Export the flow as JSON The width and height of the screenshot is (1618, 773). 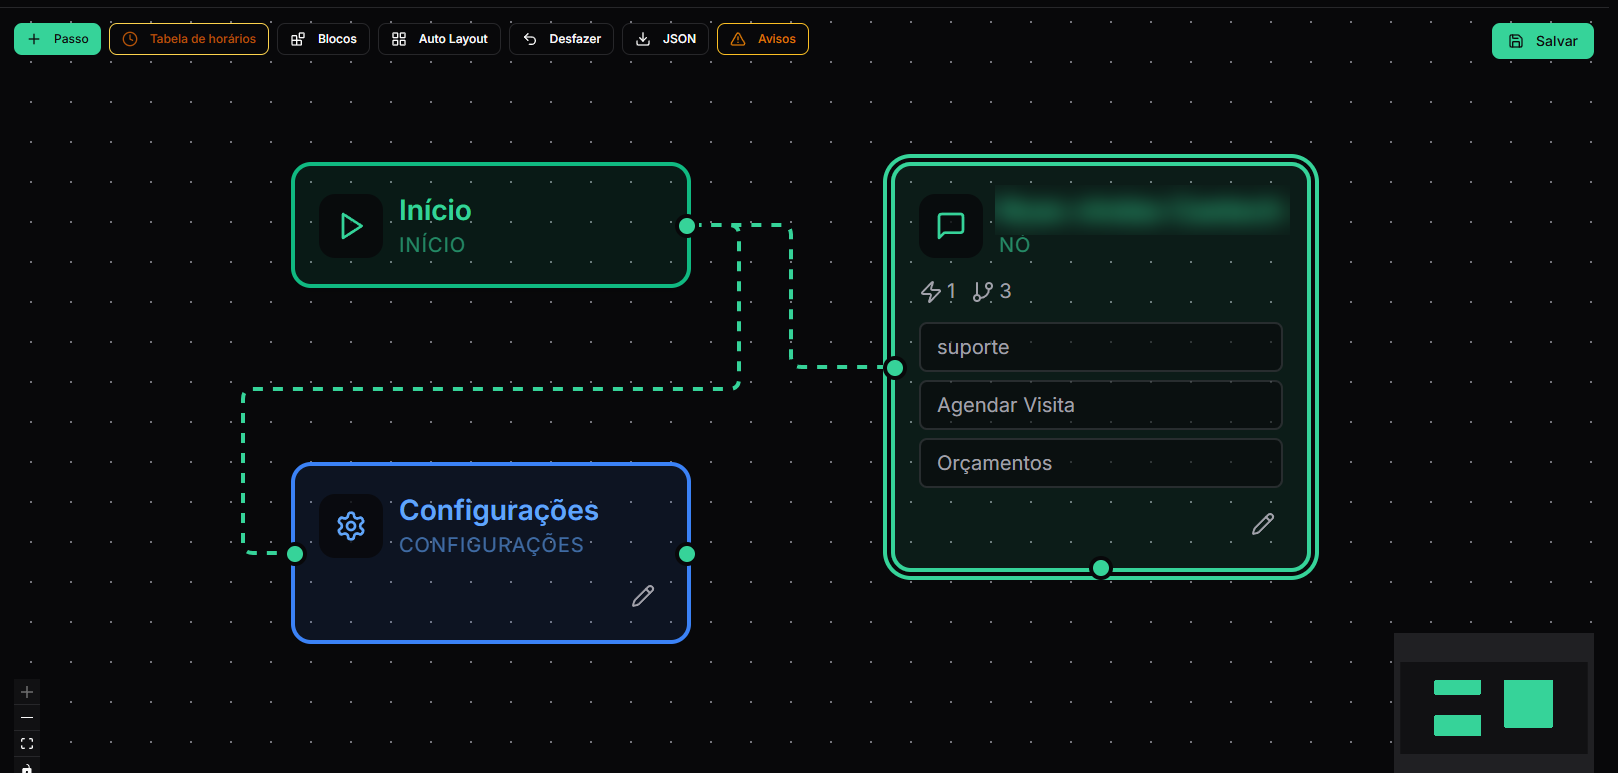(665, 39)
